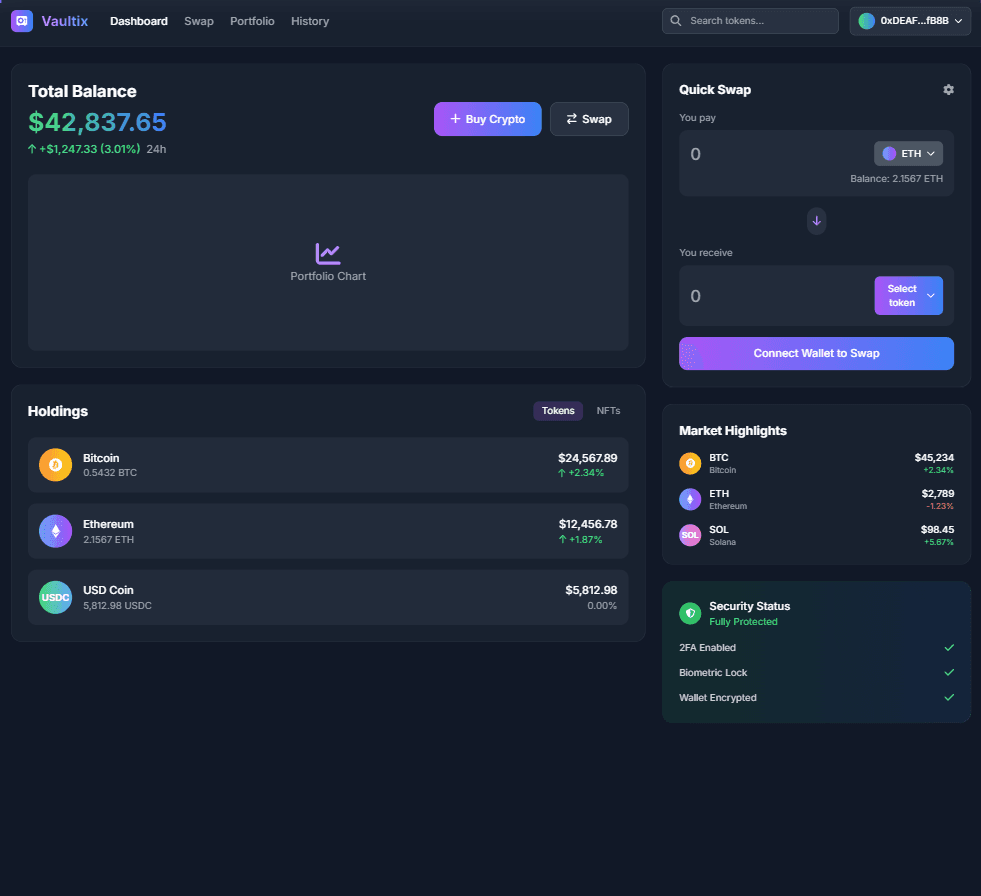
Task: Click the USDC coin icon in Holdings
Action: 56,598
